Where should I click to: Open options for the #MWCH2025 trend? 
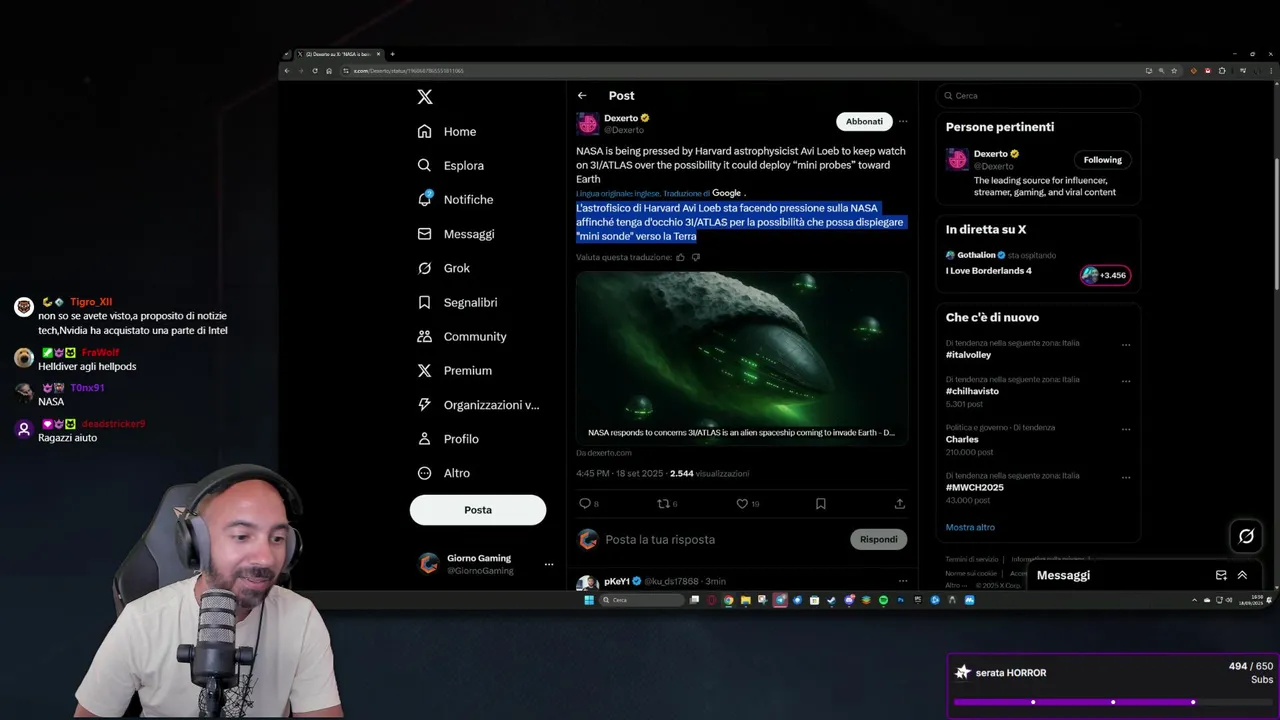coord(1126,477)
